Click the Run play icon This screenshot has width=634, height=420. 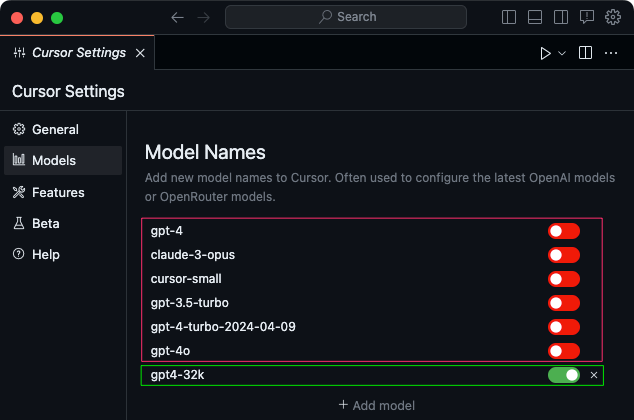545,53
